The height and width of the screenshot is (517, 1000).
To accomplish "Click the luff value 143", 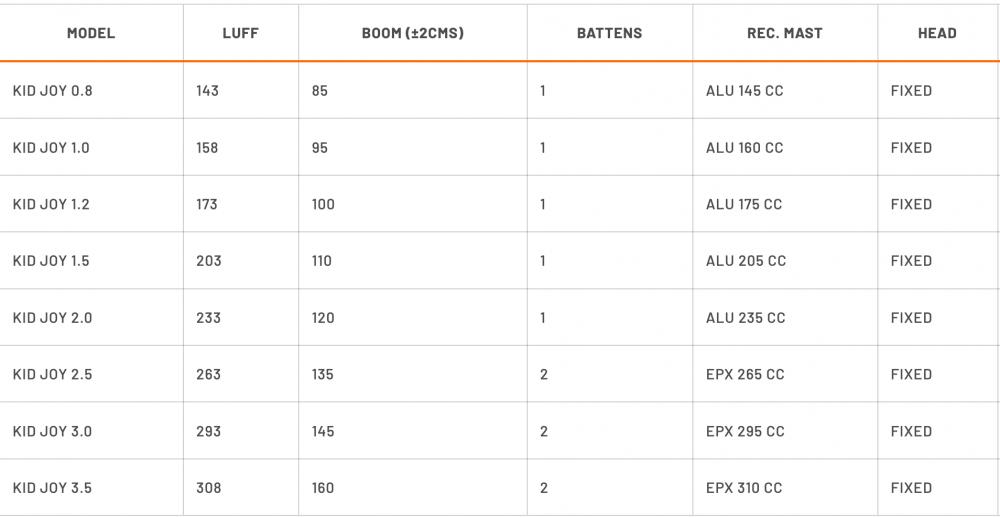I will (208, 91).
